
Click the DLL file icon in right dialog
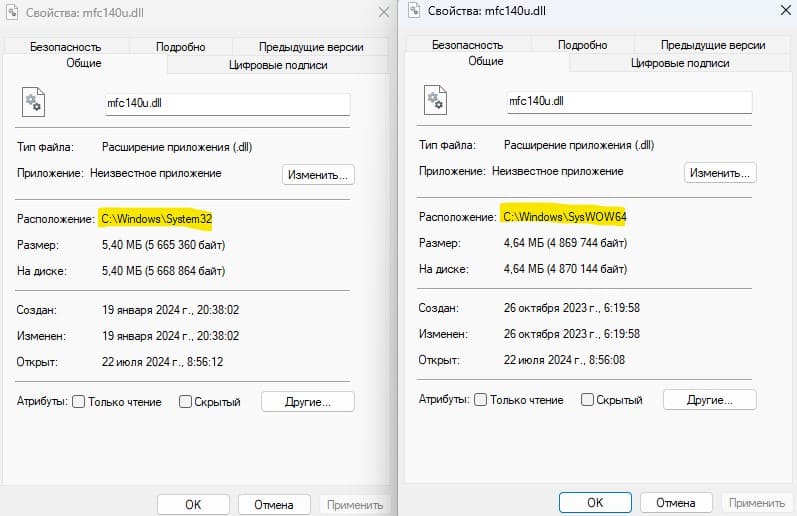tap(436, 100)
